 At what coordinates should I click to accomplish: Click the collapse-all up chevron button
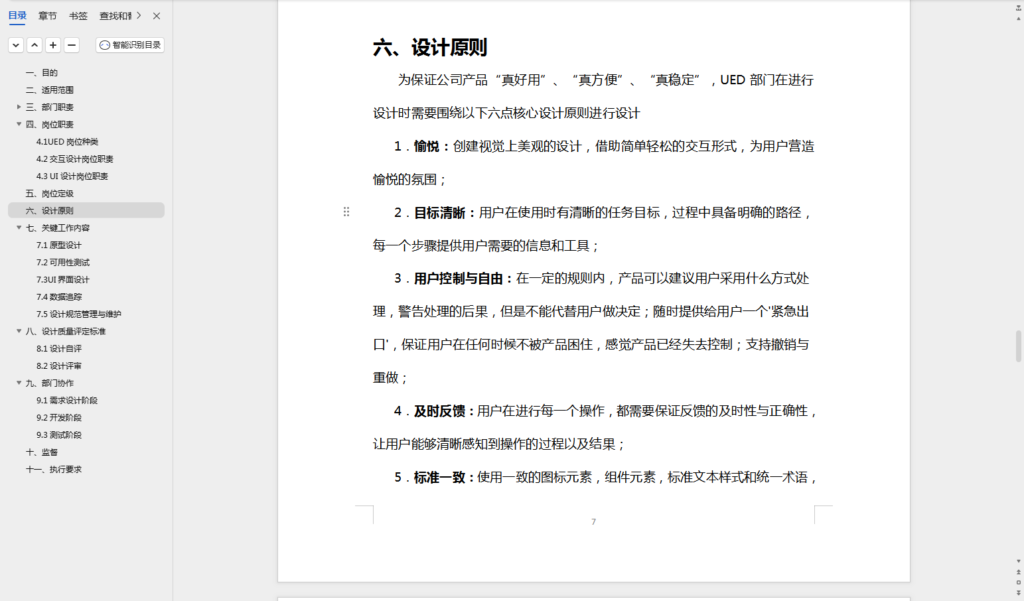tap(35, 45)
